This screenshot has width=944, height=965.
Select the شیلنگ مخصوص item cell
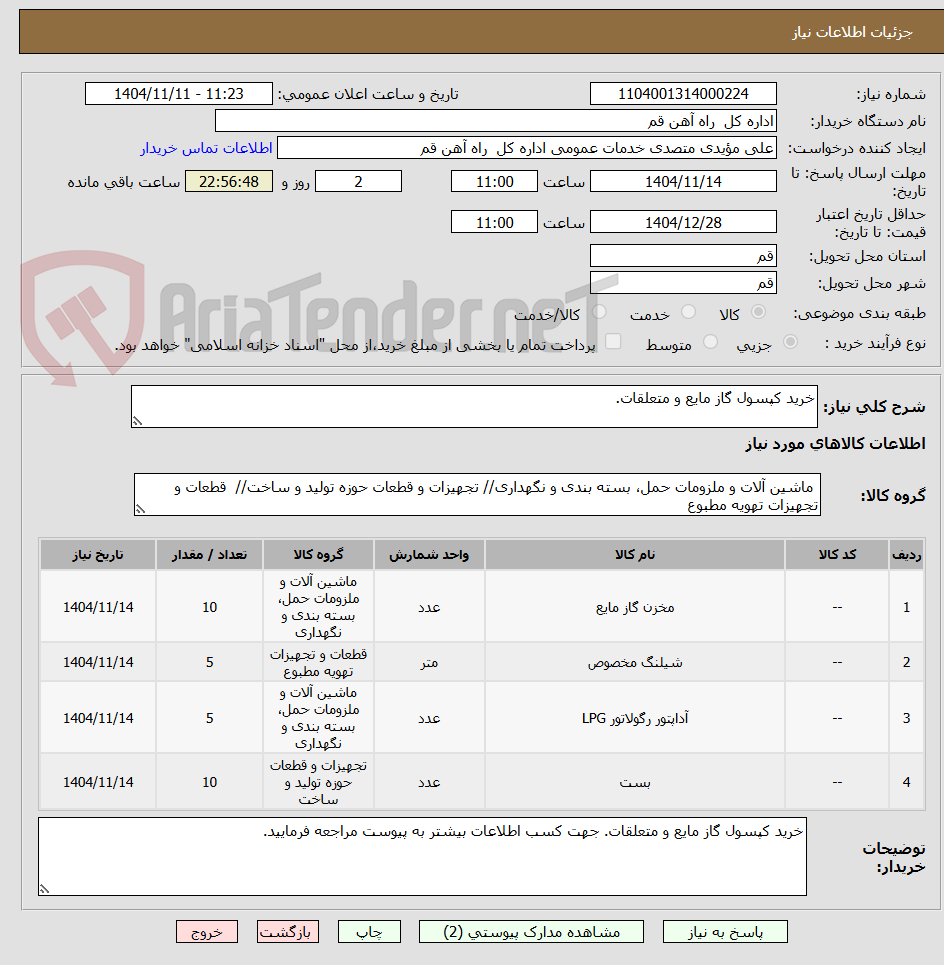point(634,662)
